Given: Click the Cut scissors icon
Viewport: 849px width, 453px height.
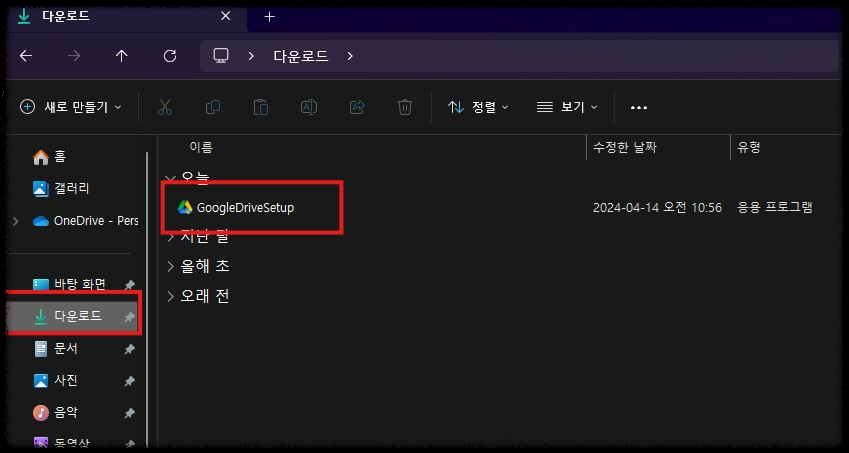Looking at the screenshot, I should 165,107.
